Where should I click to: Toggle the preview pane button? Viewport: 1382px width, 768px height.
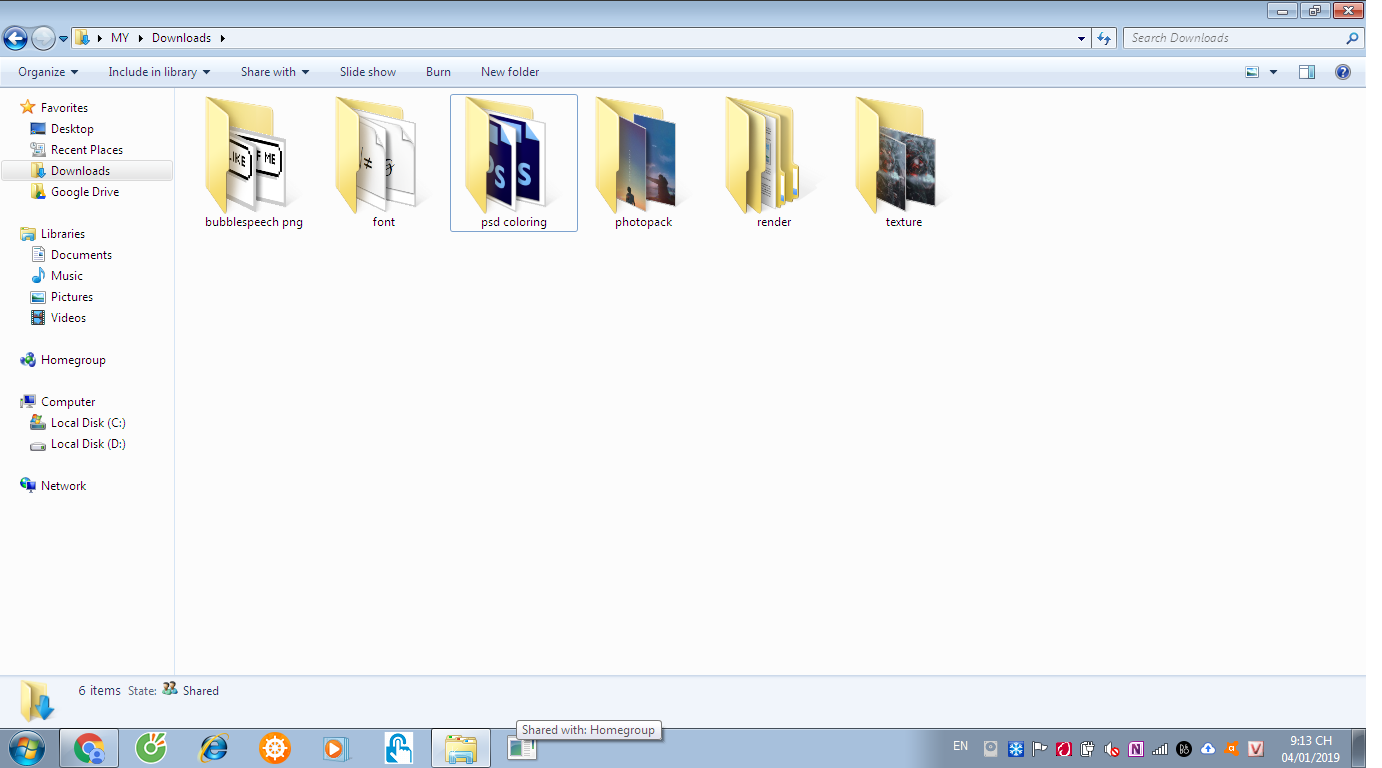click(1307, 72)
